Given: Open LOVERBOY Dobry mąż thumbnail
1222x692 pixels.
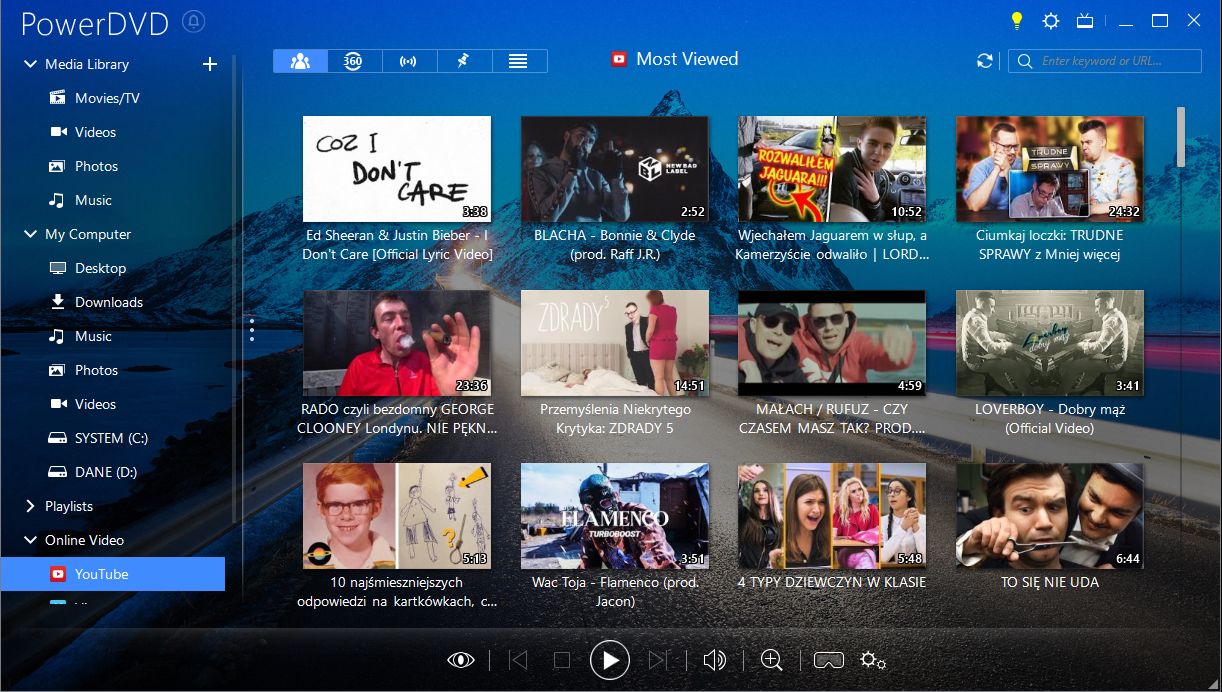Looking at the screenshot, I should (x=1050, y=343).
